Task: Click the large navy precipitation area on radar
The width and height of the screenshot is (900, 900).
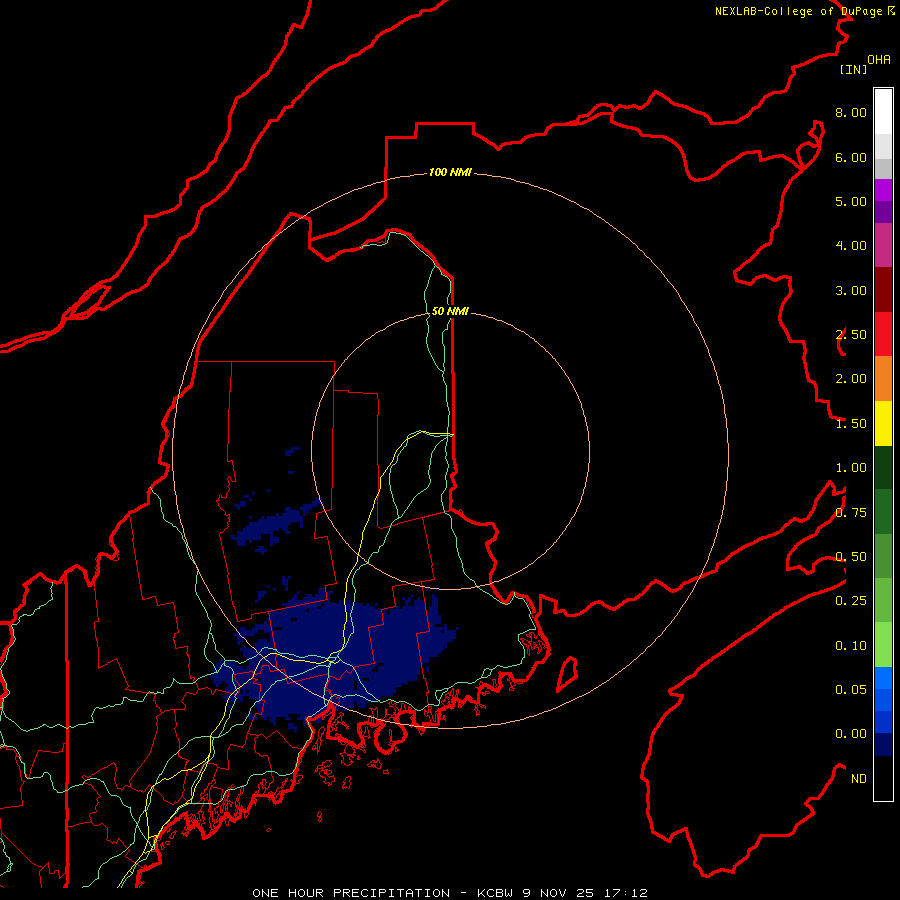Action: coord(333,660)
